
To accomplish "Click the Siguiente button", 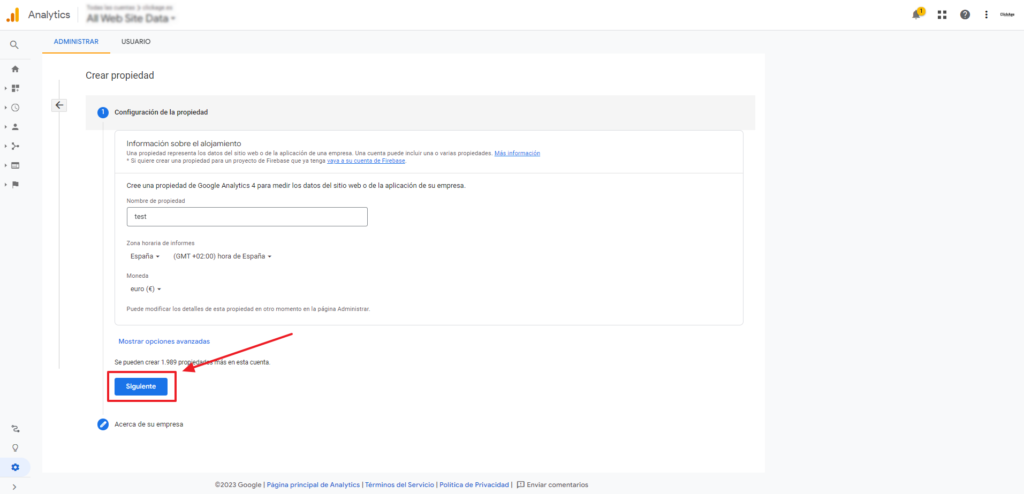I will point(141,387).
